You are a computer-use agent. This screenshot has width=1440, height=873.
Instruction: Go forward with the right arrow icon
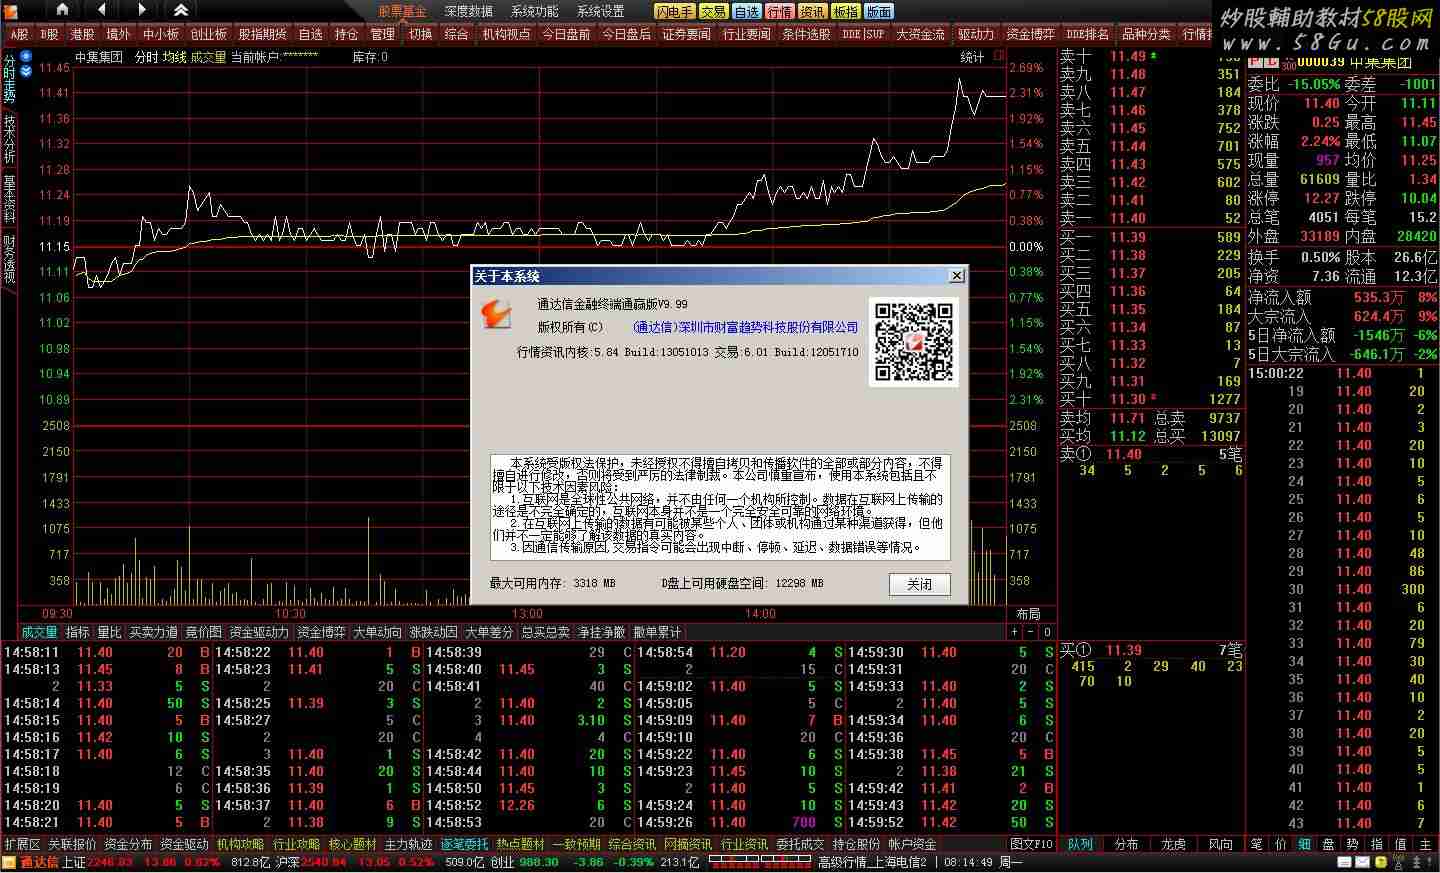pos(141,10)
